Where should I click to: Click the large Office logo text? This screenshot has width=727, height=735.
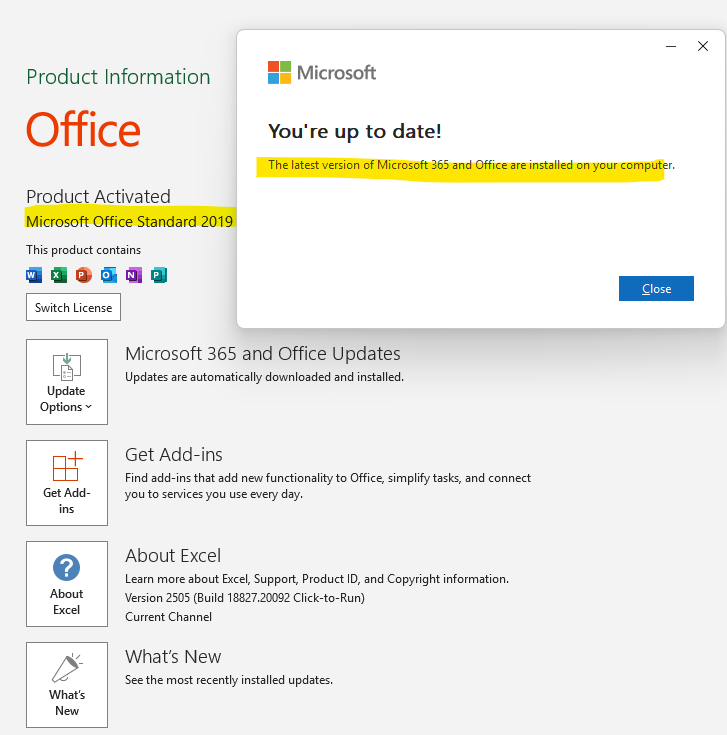click(x=83, y=130)
